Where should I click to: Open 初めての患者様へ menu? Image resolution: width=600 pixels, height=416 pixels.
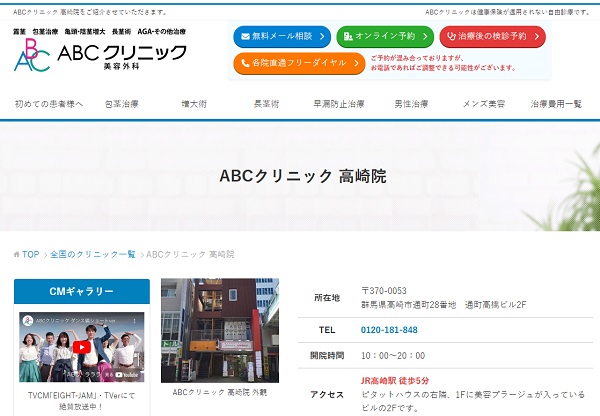click(49, 104)
